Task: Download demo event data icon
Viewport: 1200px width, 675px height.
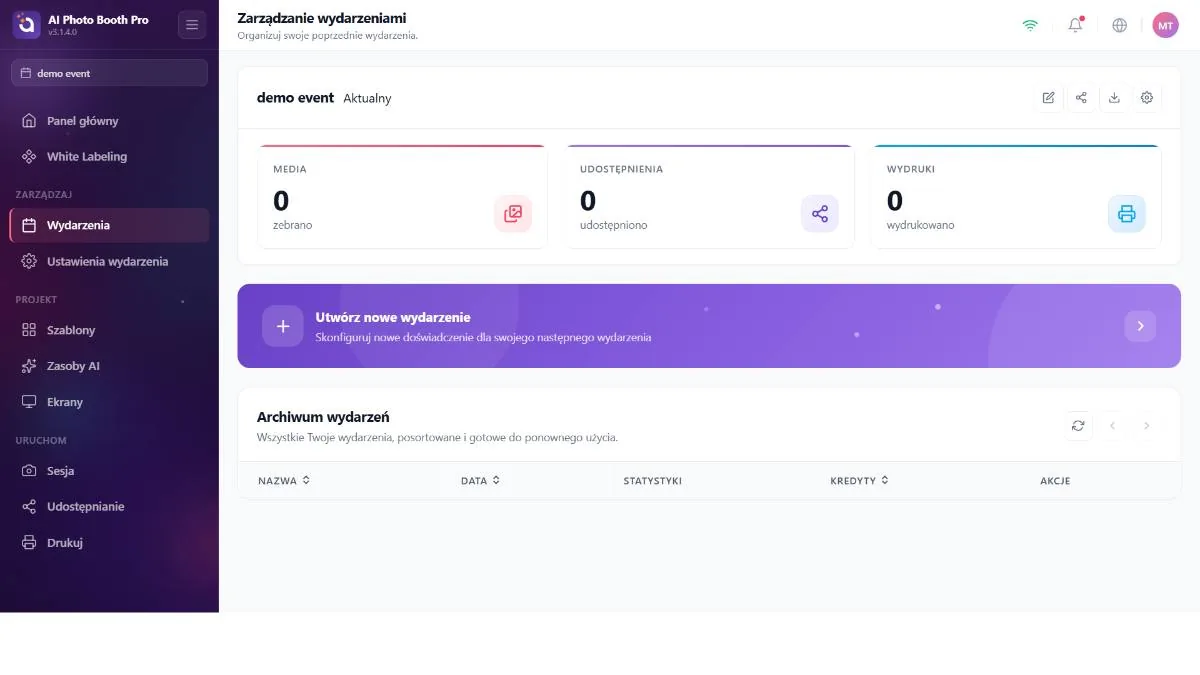Action: [1114, 98]
